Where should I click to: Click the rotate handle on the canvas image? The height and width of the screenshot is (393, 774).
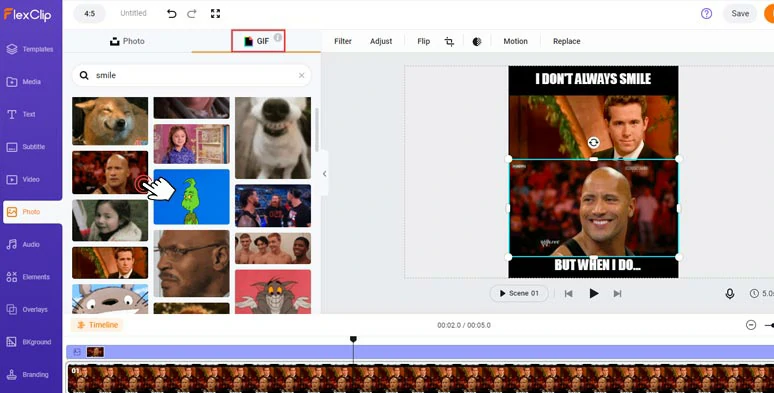[593, 143]
